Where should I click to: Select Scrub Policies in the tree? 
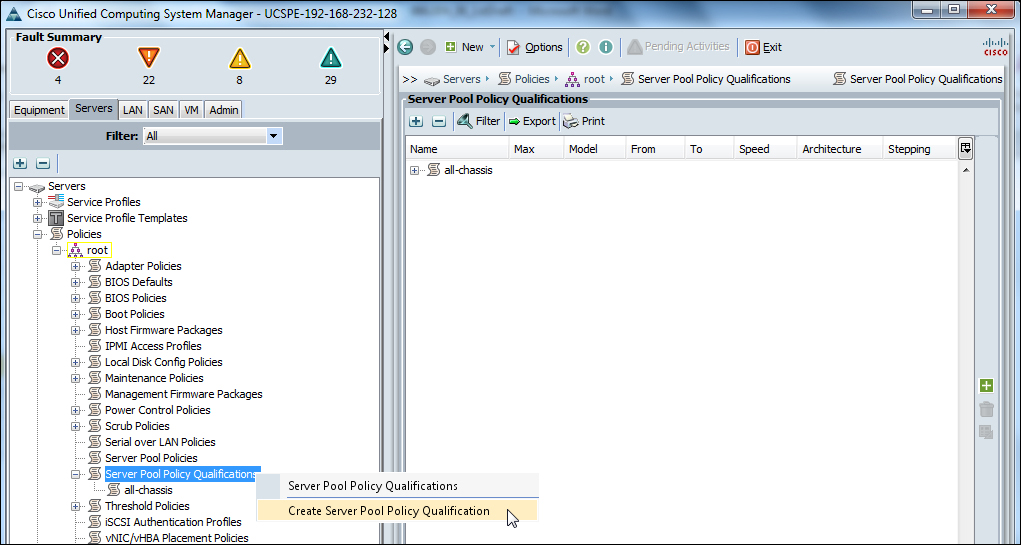[137, 426]
